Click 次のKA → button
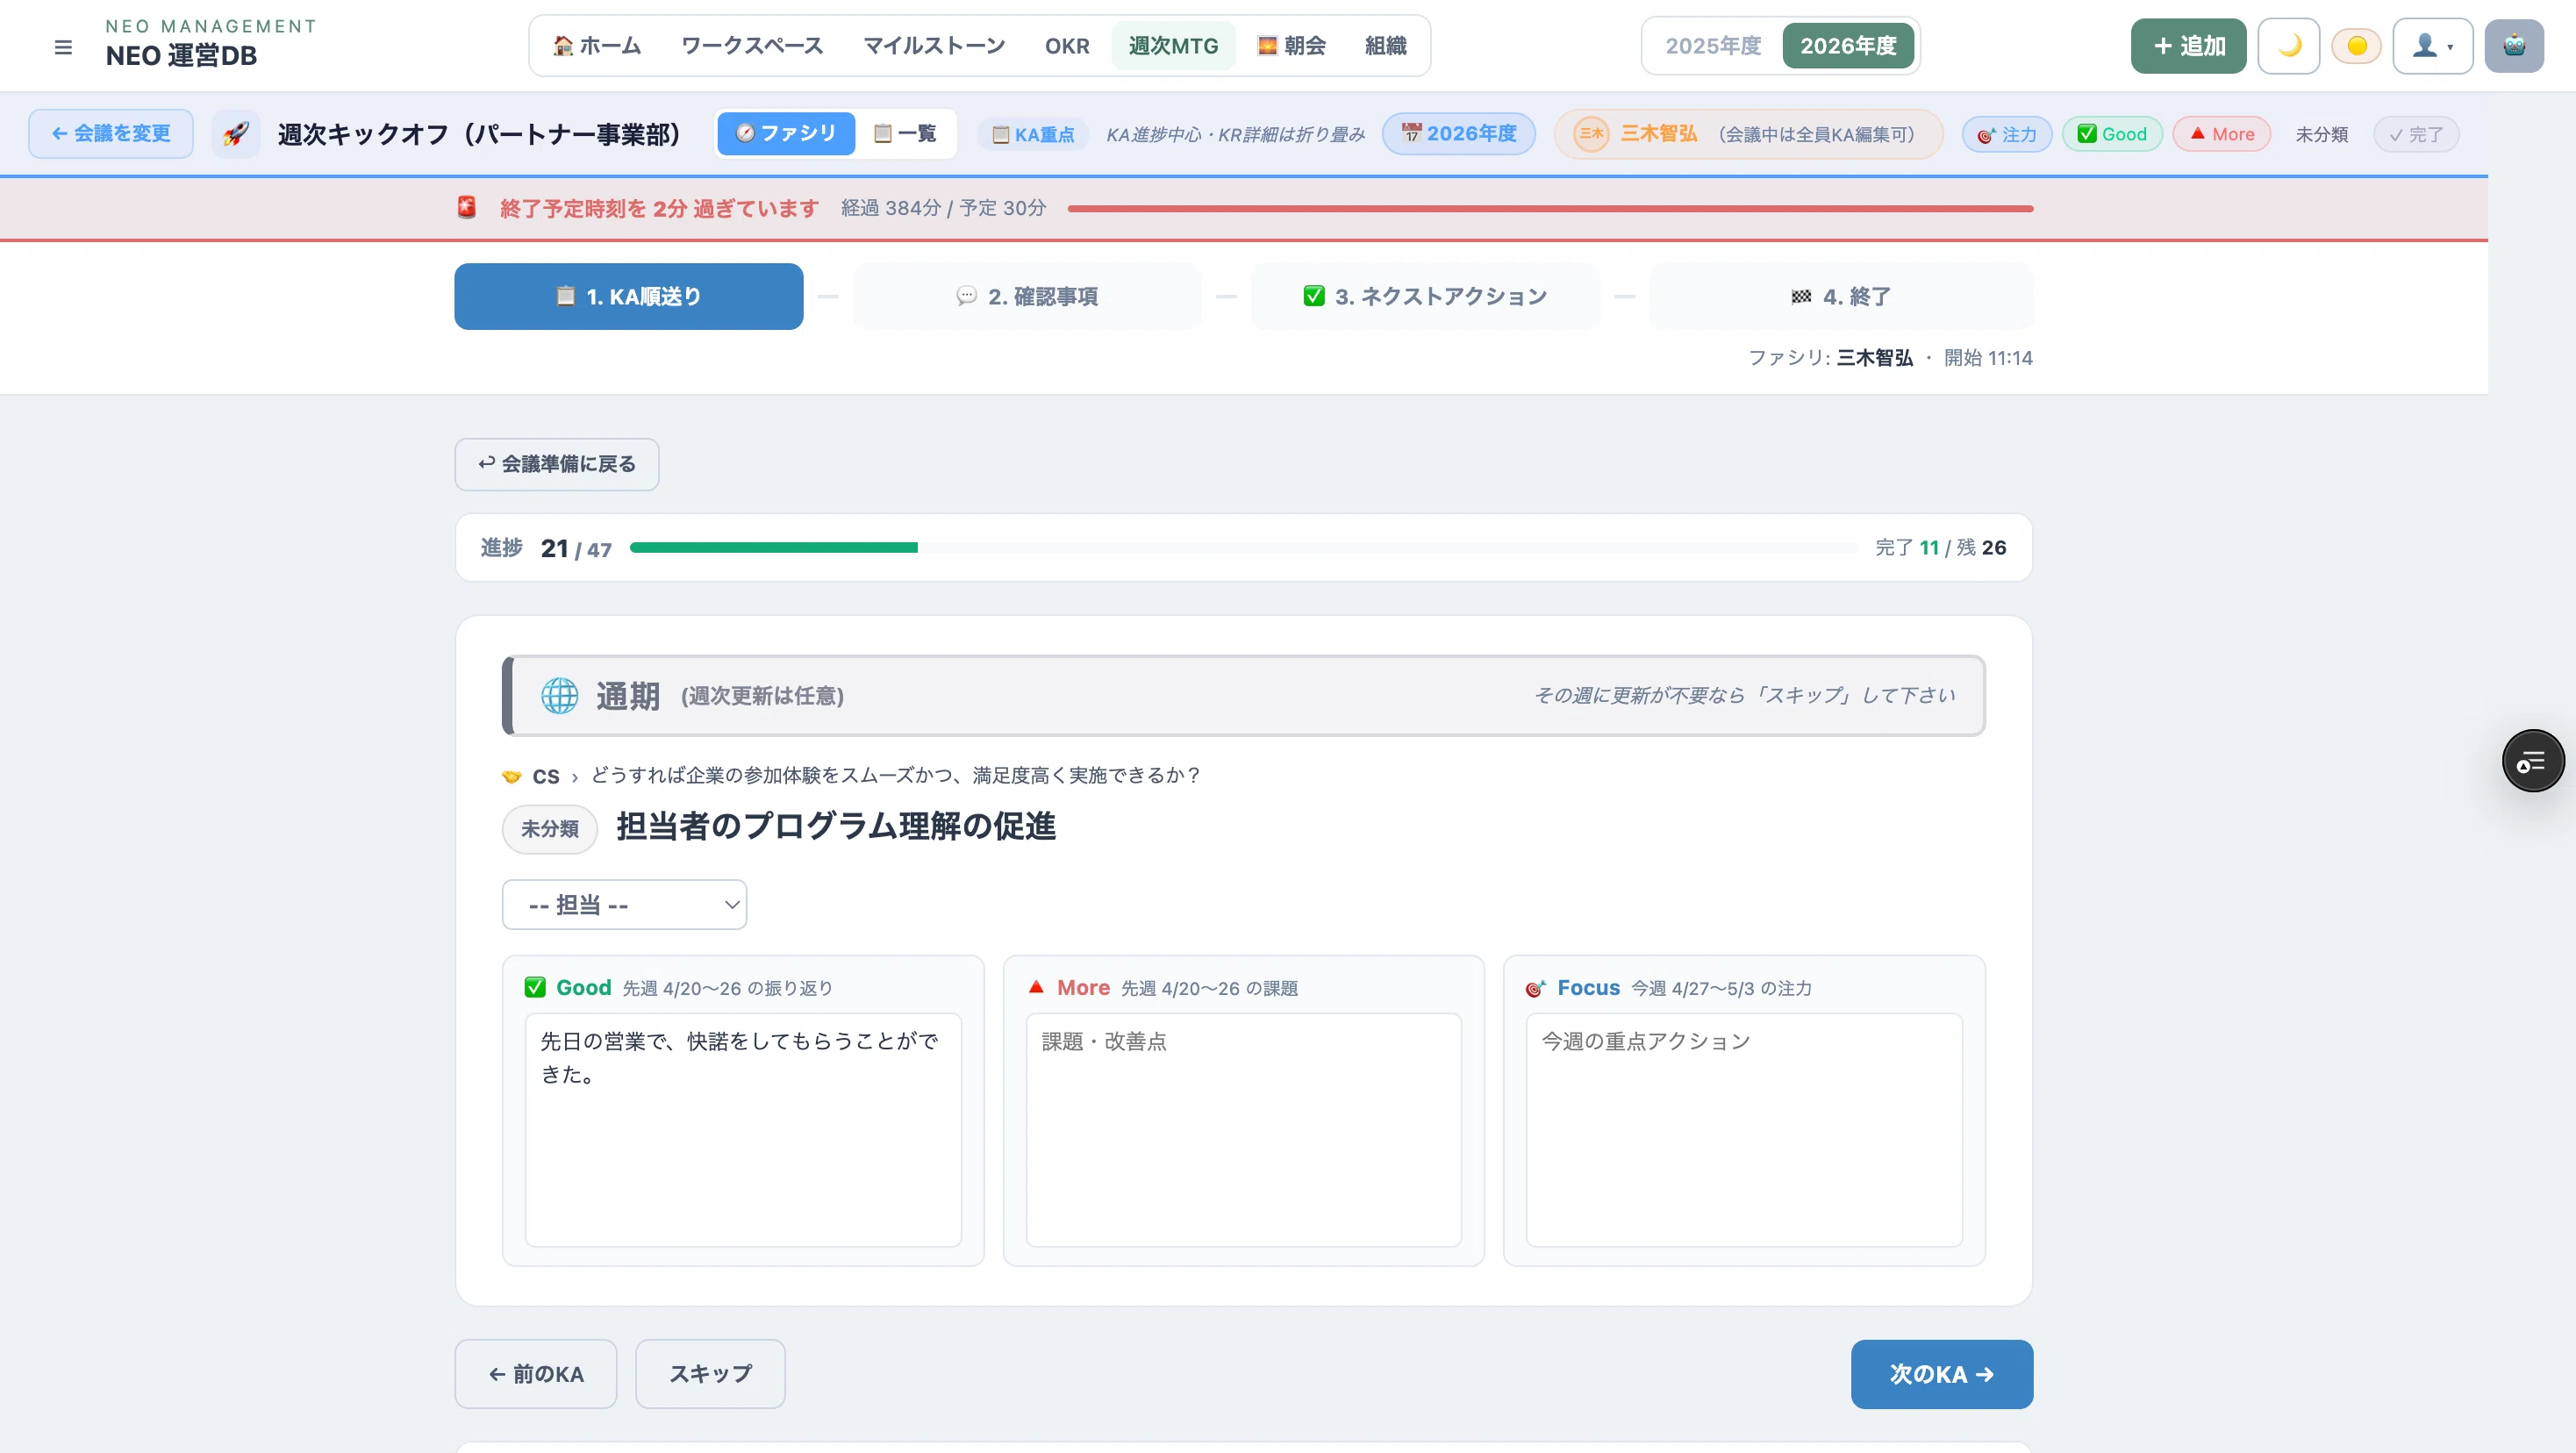Screen dimensions: 2576x1453 tap(1941, 1374)
